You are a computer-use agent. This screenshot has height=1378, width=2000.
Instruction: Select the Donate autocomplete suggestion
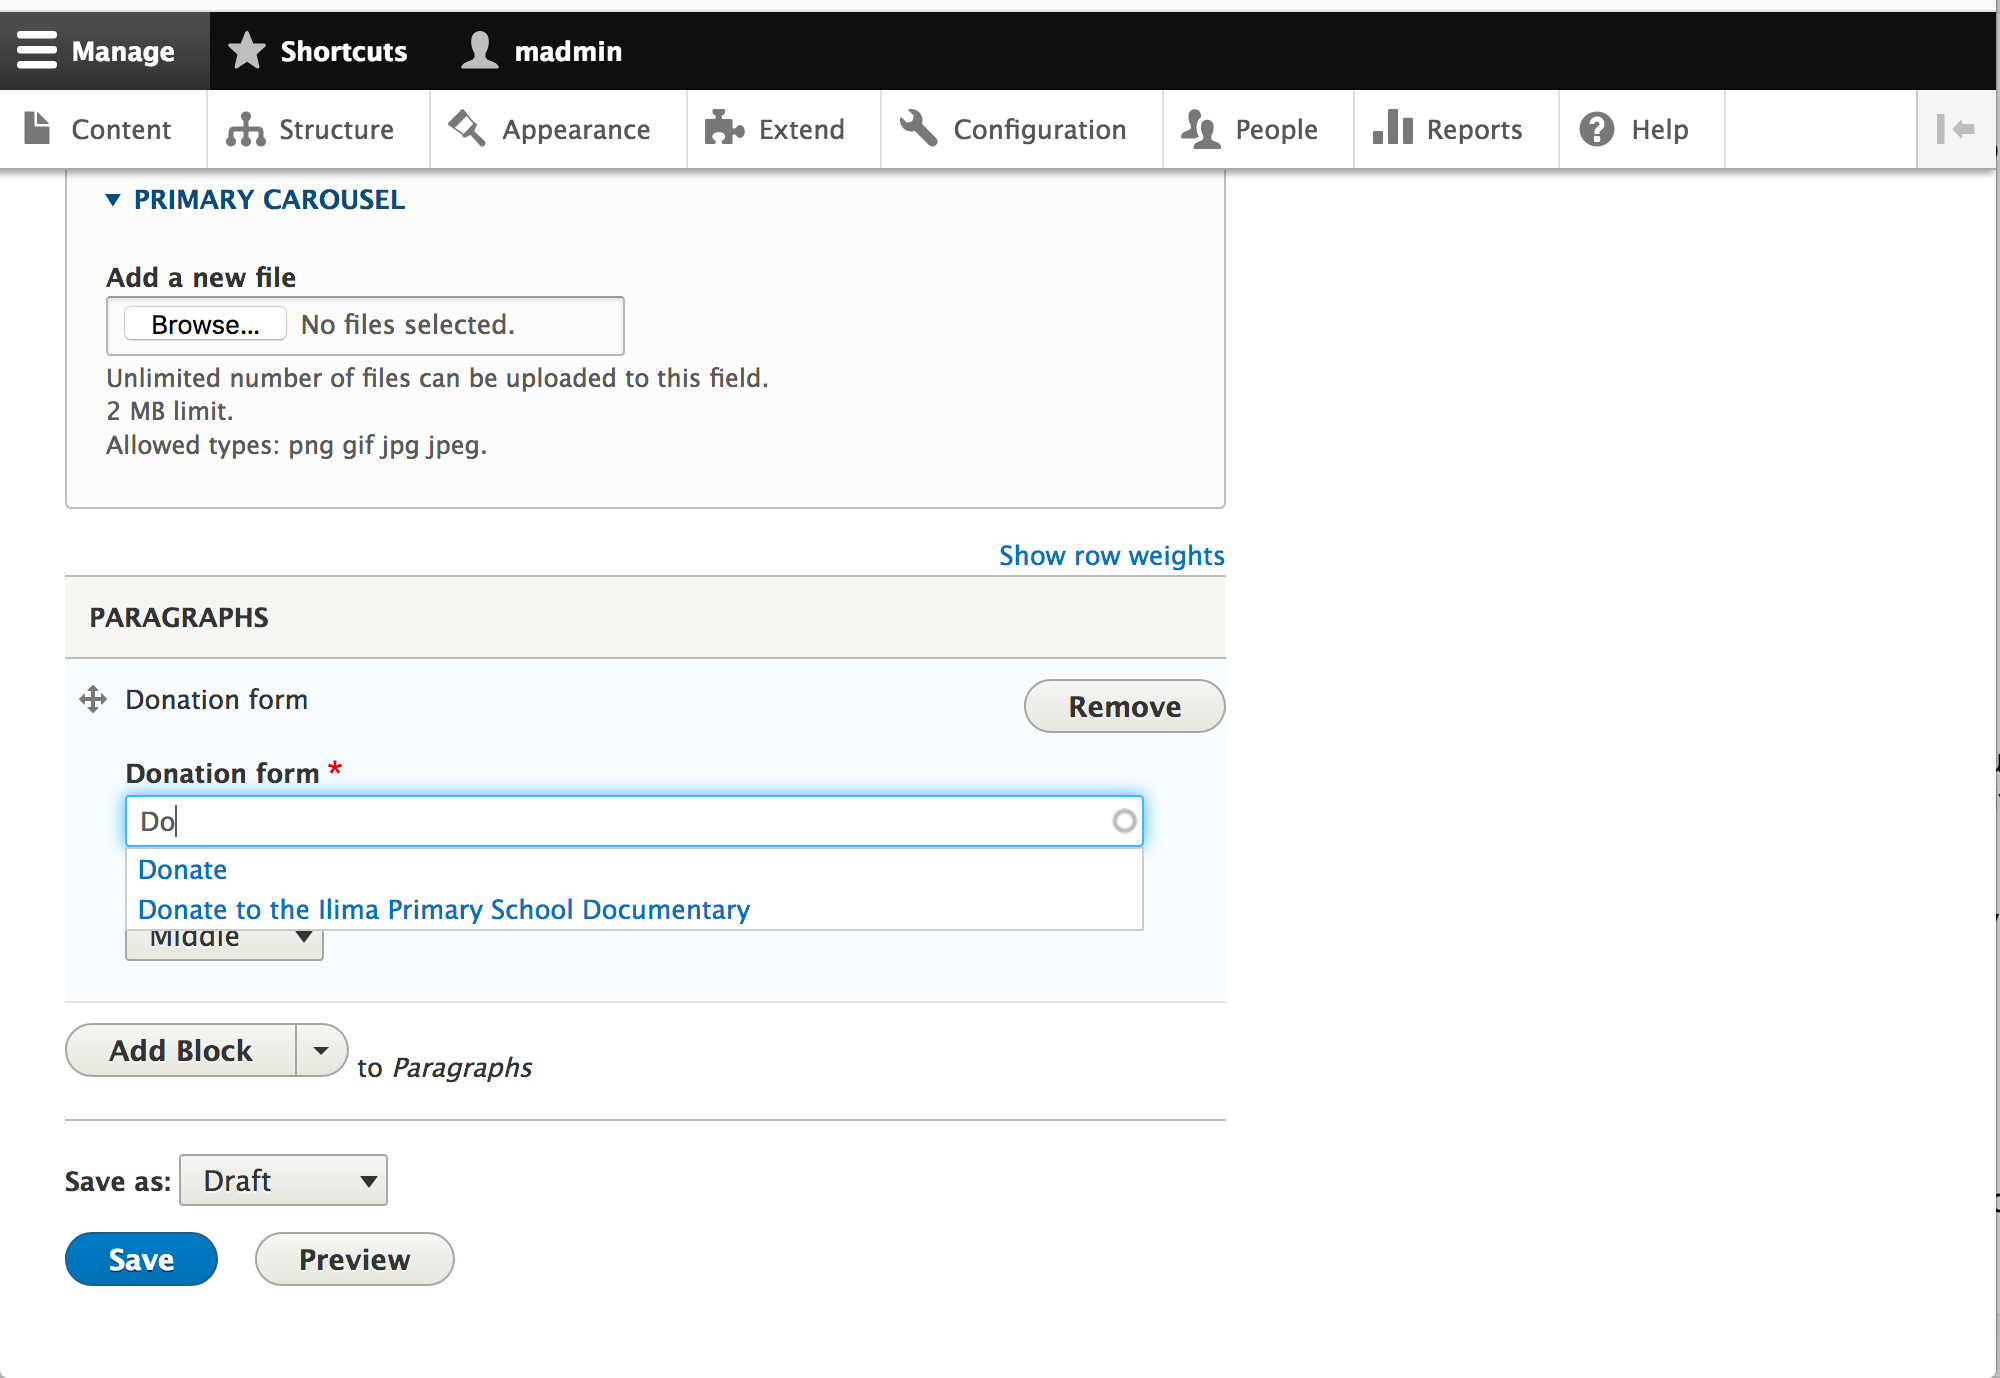[x=182, y=869]
